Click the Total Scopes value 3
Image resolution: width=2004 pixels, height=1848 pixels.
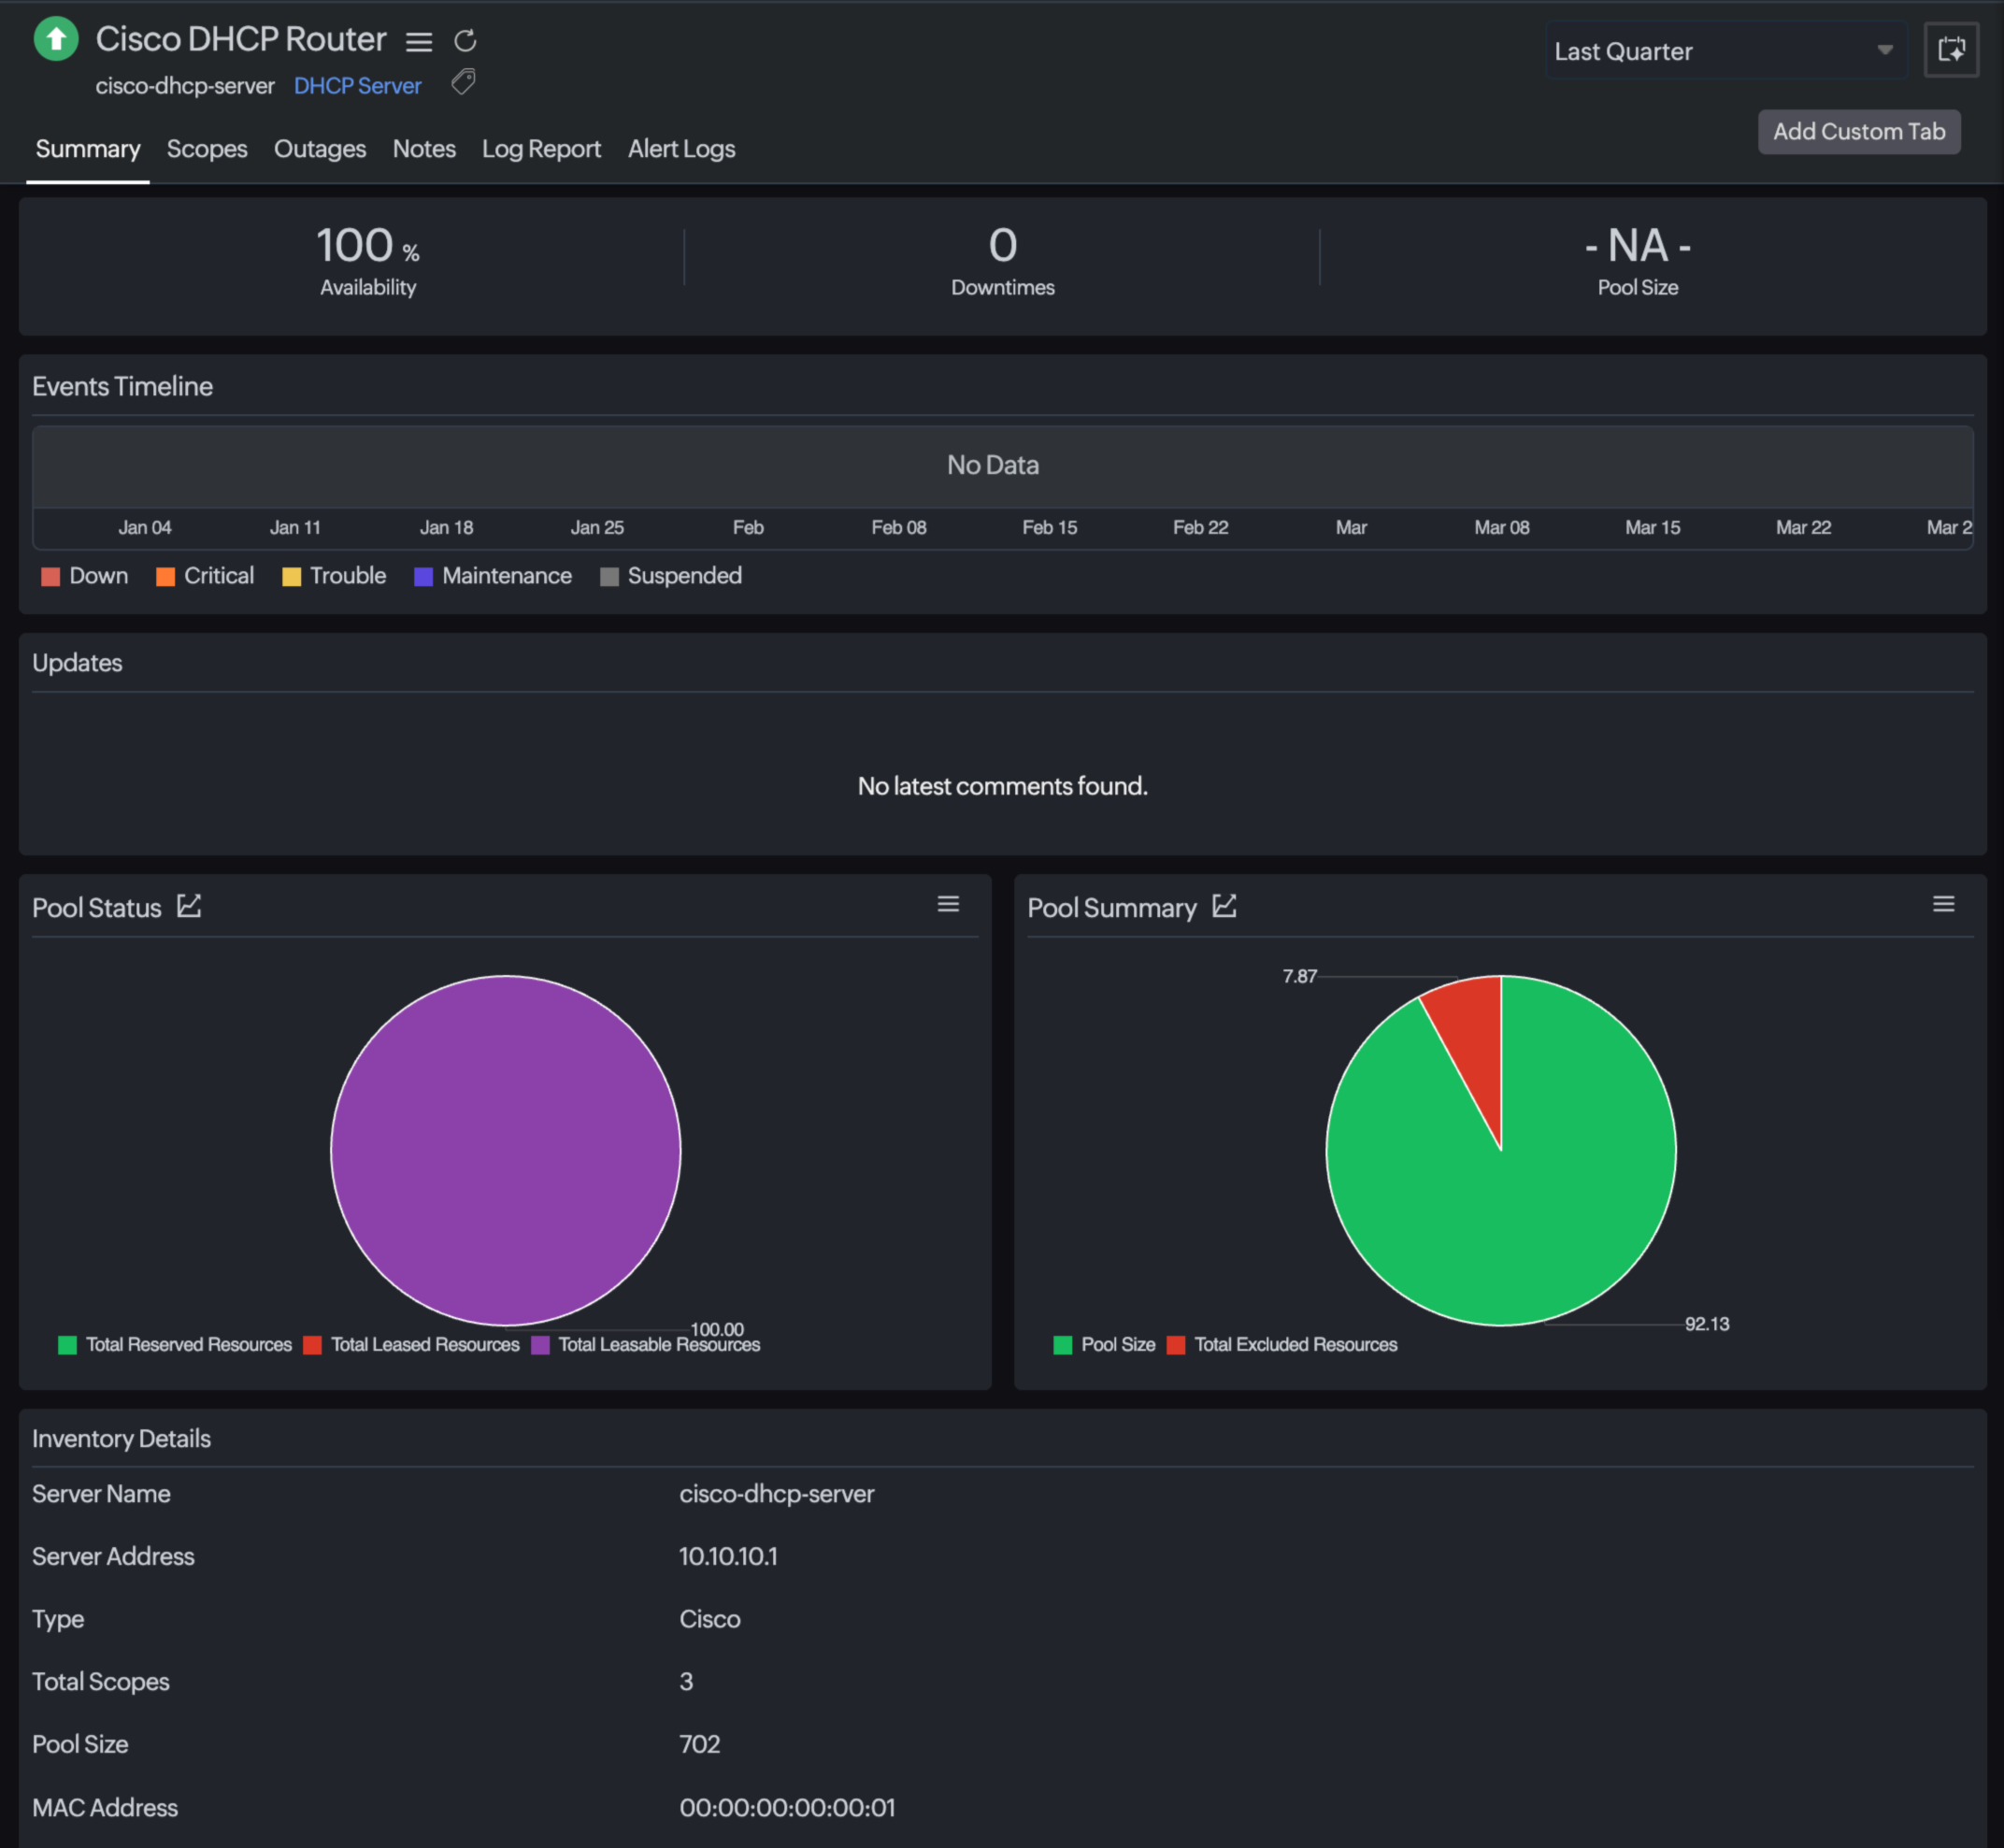coord(686,1681)
